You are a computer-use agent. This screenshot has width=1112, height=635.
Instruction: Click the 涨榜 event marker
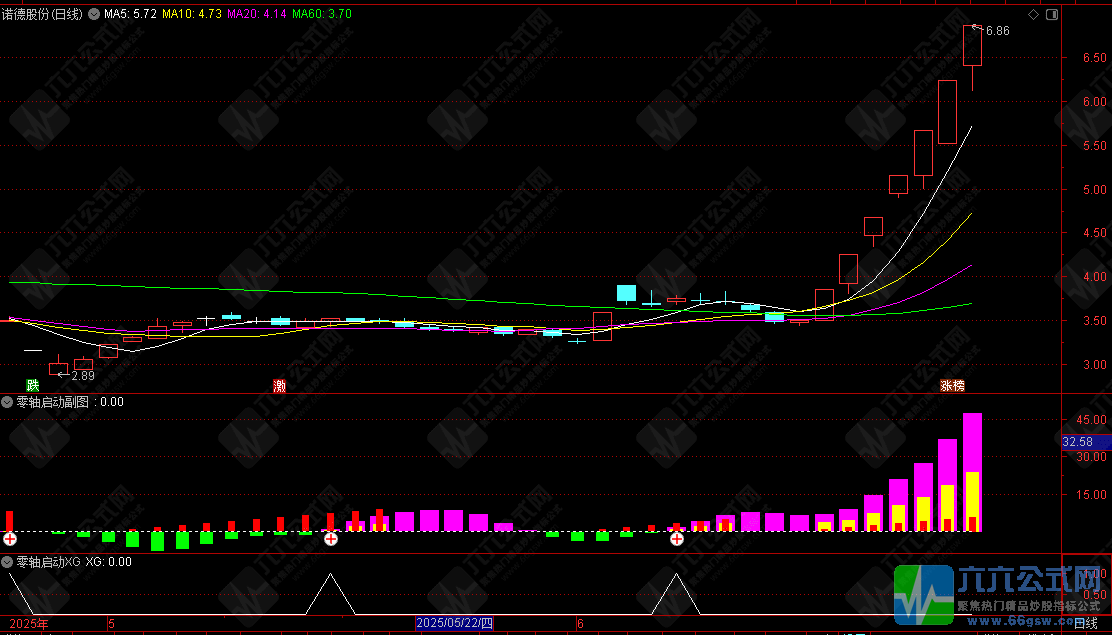click(x=952, y=385)
